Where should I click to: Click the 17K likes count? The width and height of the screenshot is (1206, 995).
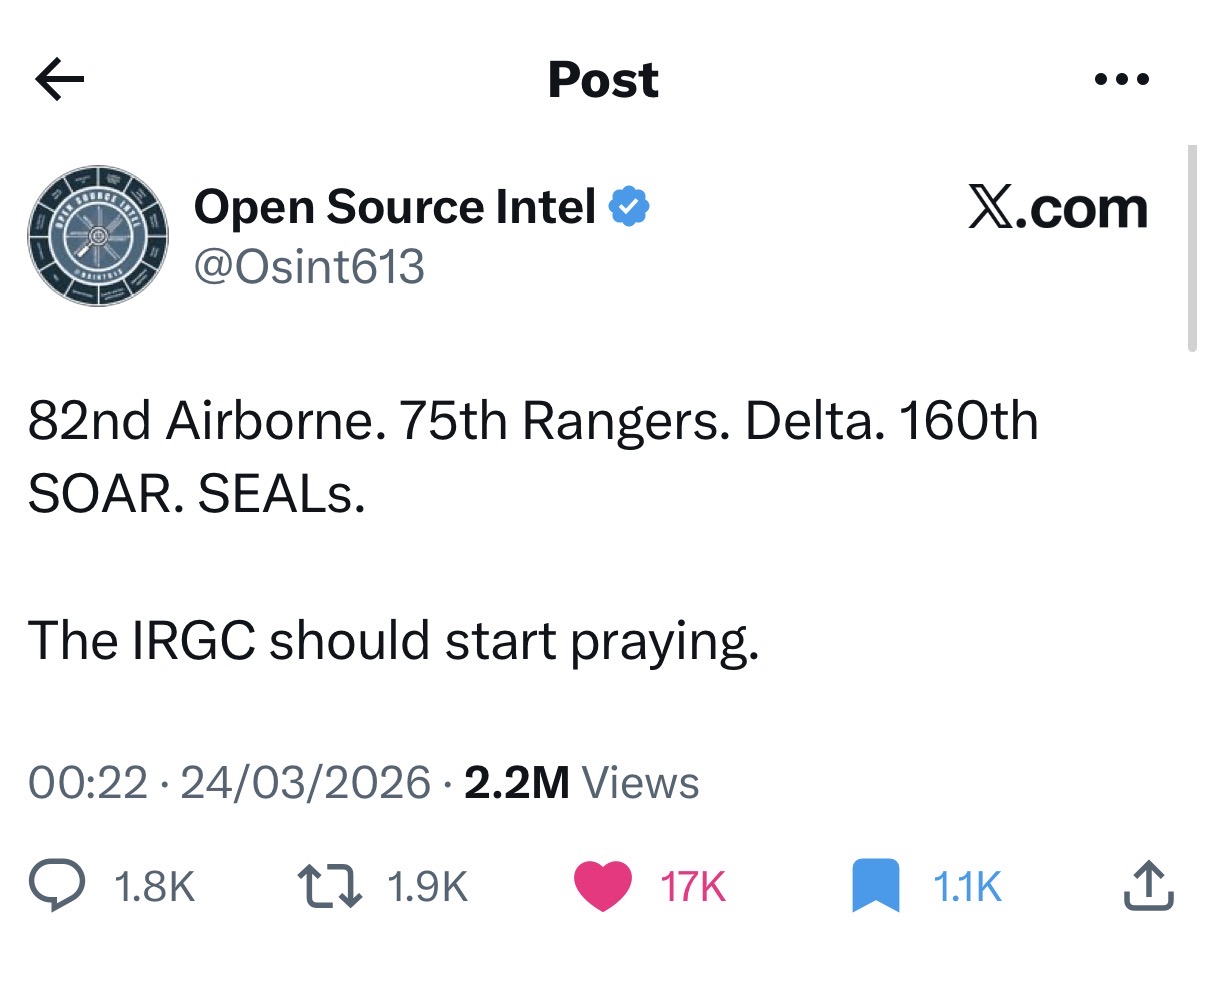pos(693,887)
